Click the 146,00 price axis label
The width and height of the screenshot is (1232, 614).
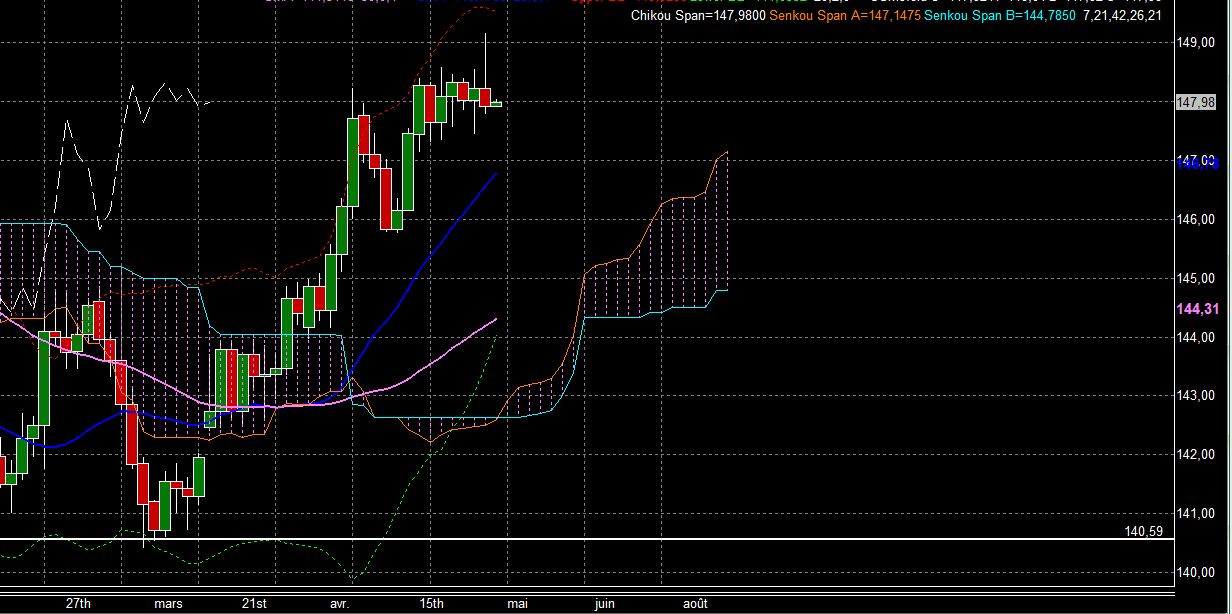tap(1196, 220)
